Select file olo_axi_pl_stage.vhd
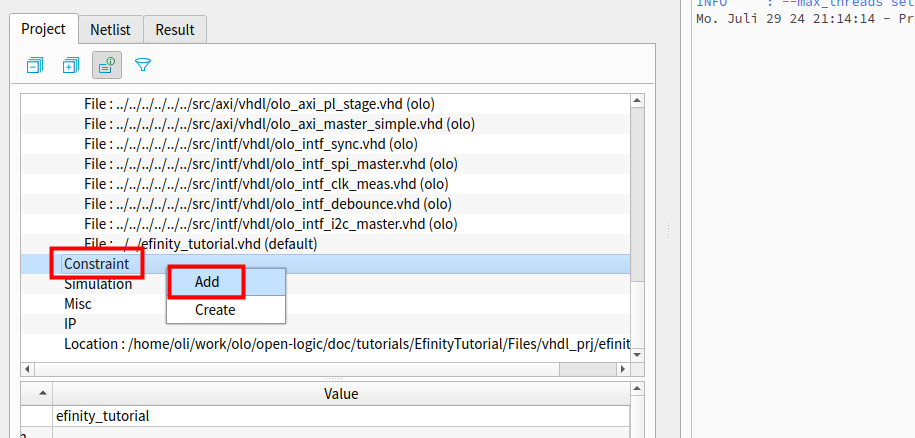This screenshot has width=915, height=438. [x=260, y=104]
